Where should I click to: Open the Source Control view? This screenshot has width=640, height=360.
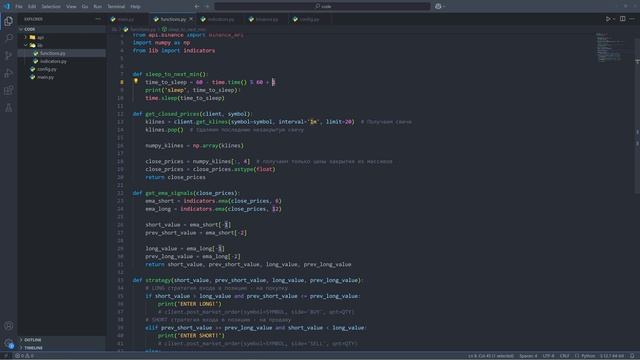(x=9, y=56)
